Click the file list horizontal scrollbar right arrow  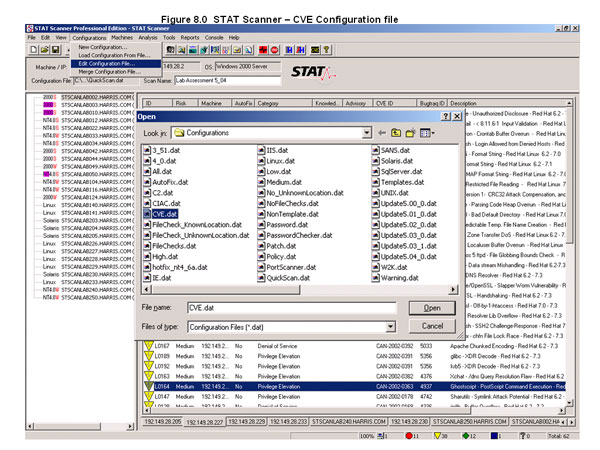(x=453, y=289)
